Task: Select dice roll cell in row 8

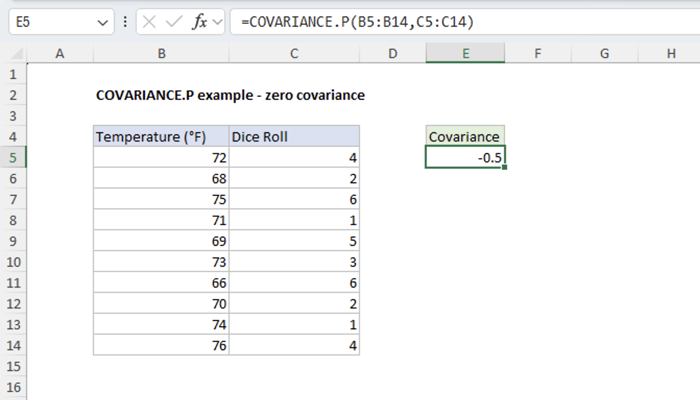Action: tap(294, 220)
